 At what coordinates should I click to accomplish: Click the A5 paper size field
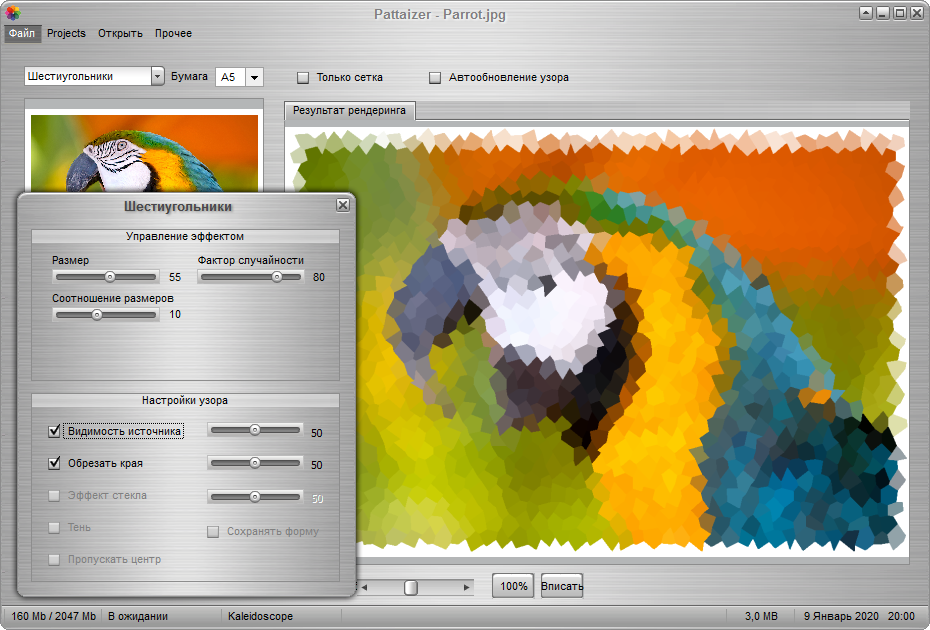tap(231, 77)
